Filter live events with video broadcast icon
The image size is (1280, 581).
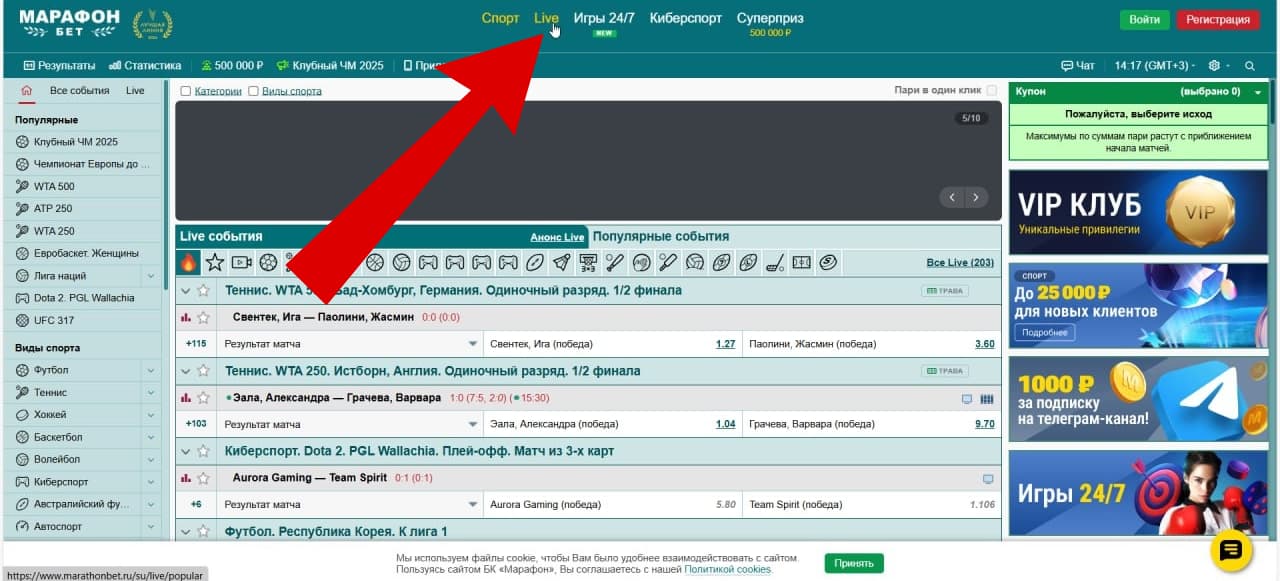241,262
